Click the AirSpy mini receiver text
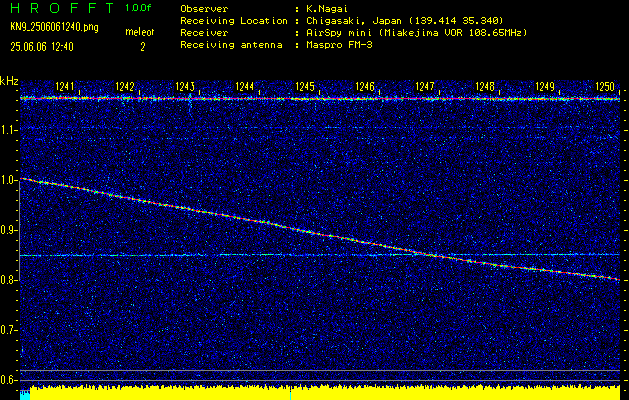 (x=416, y=33)
